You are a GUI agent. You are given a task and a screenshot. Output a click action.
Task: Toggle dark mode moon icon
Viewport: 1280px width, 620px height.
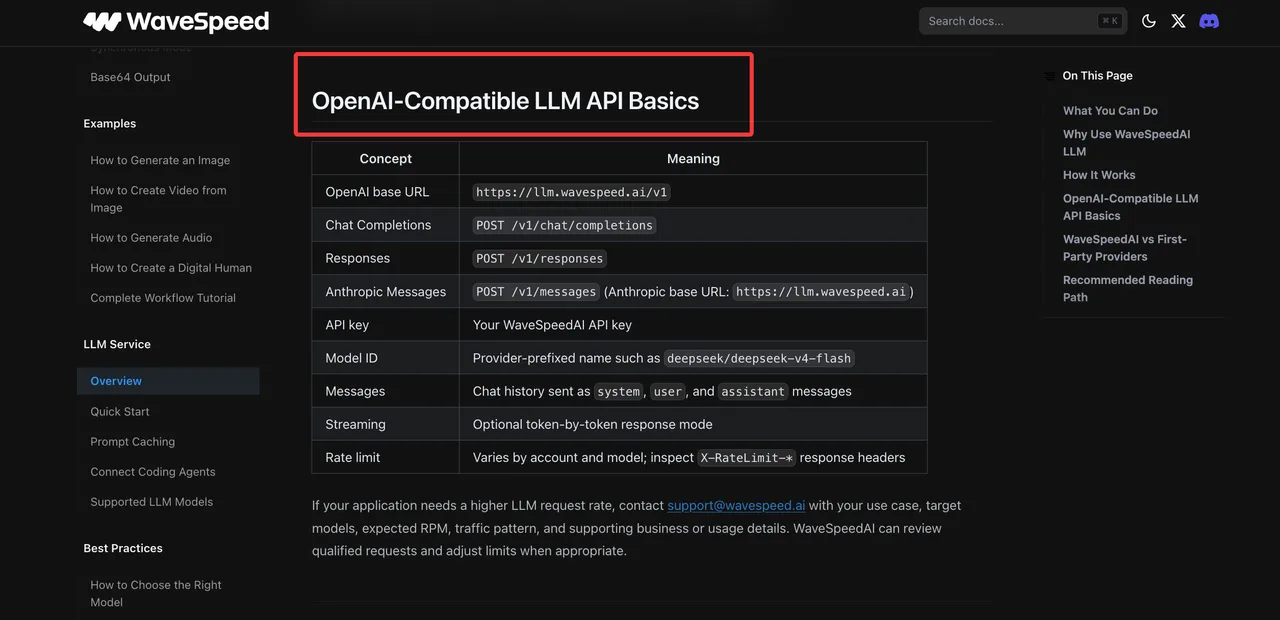[1149, 21]
